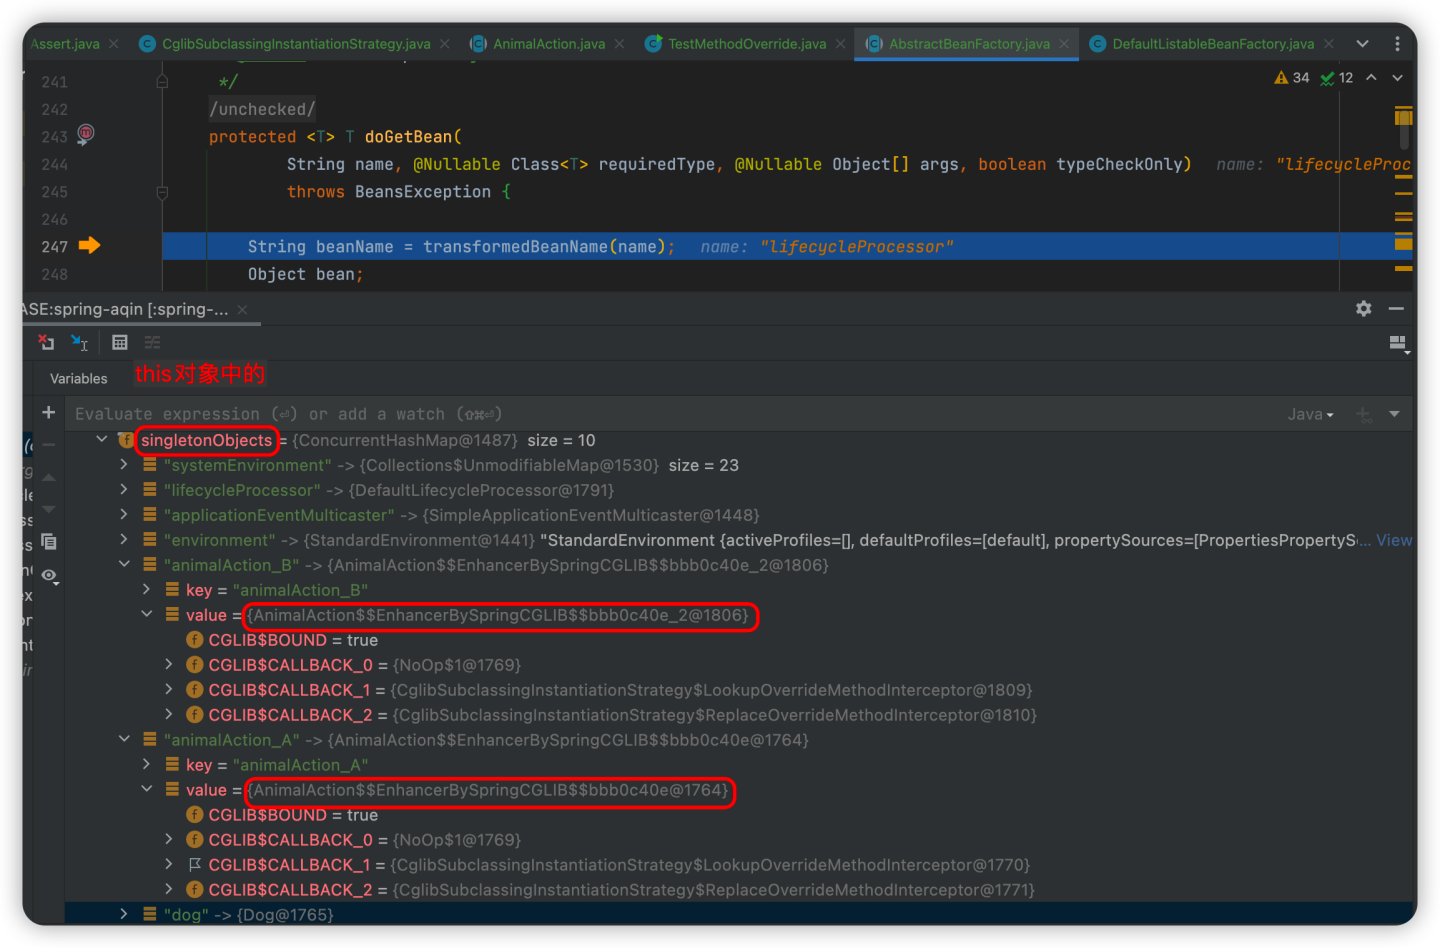Click the New Watch plus icon
This screenshot has height=948, width=1440.
pos(48,412)
